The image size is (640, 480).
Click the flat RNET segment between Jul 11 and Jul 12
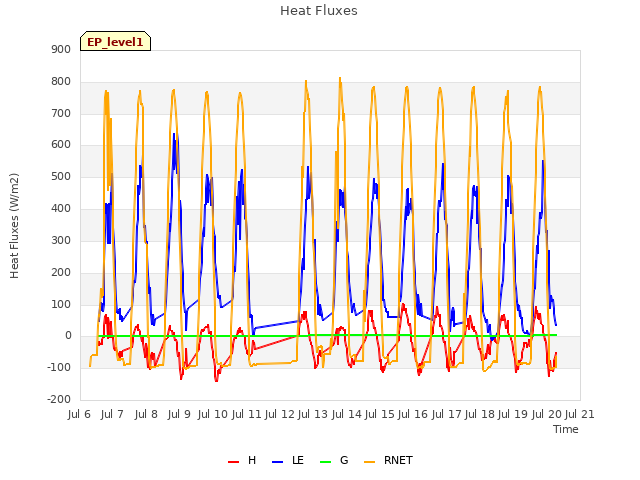pyautogui.click(x=273, y=363)
